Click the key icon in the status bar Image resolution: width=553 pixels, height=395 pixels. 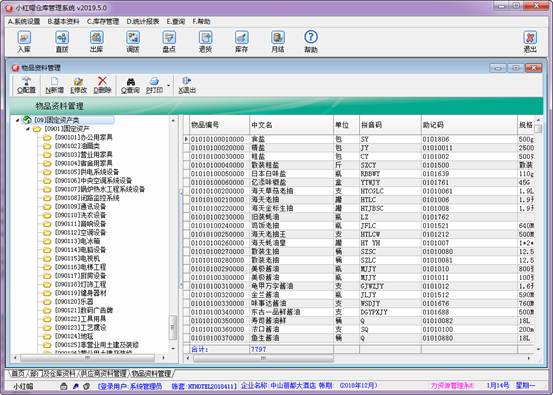[75, 386]
